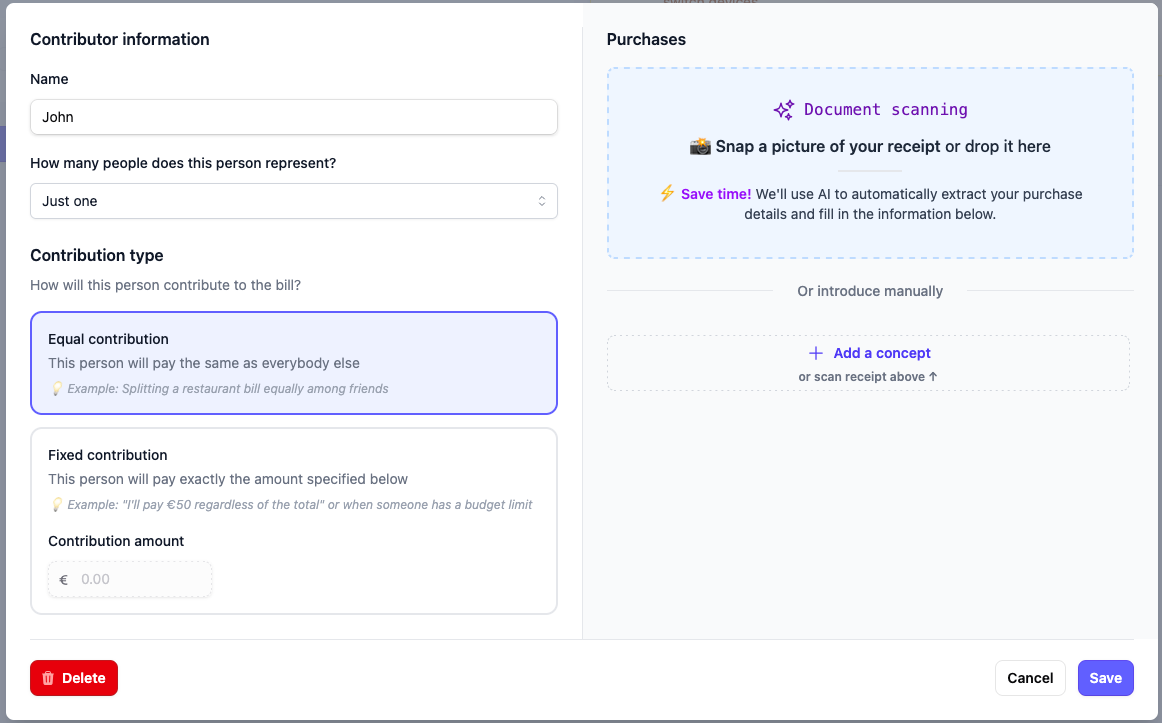Viewport: 1162px width, 723px height.
Task: Click the lightbulb icon in Fixed contribution example
Action: point(57,504)
